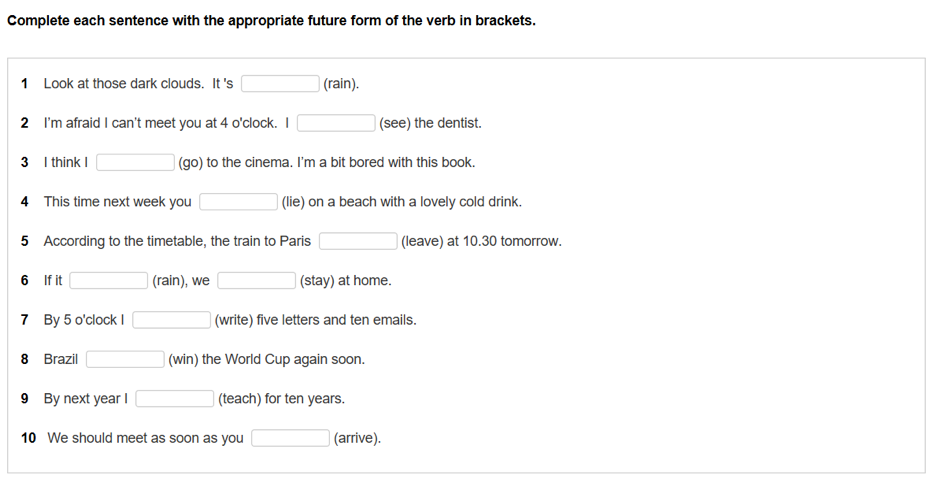Focus the (stay) answer box after 'we'

(256, 280)
